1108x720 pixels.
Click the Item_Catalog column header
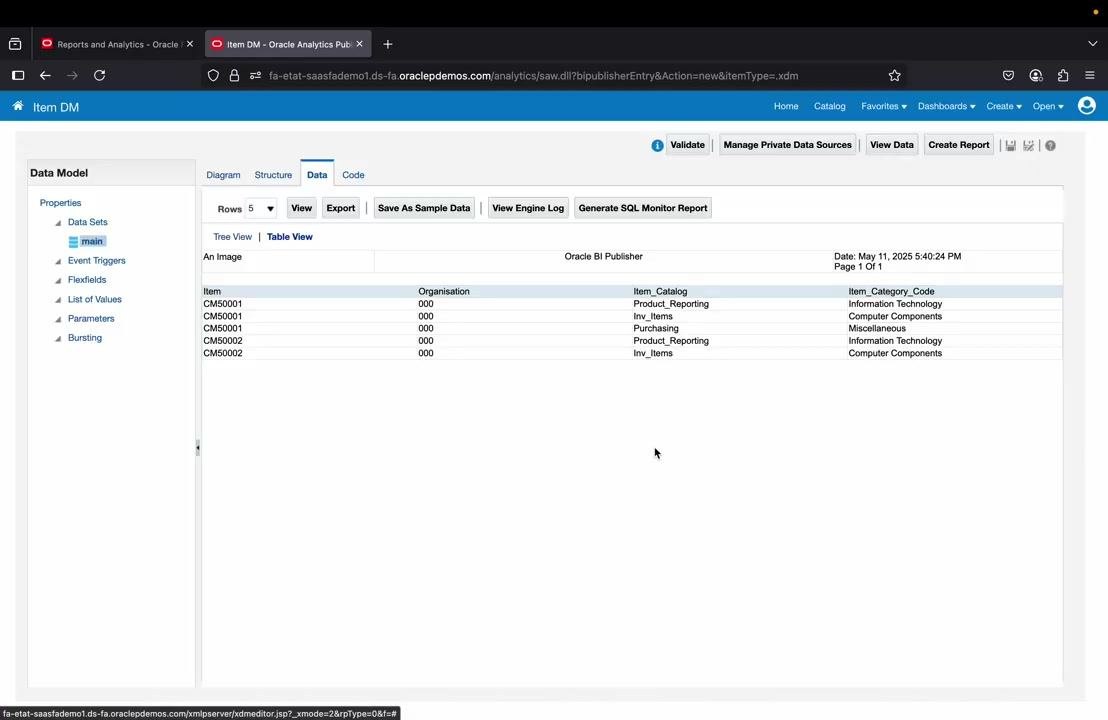pyautogui.click(x=660, y=291)
